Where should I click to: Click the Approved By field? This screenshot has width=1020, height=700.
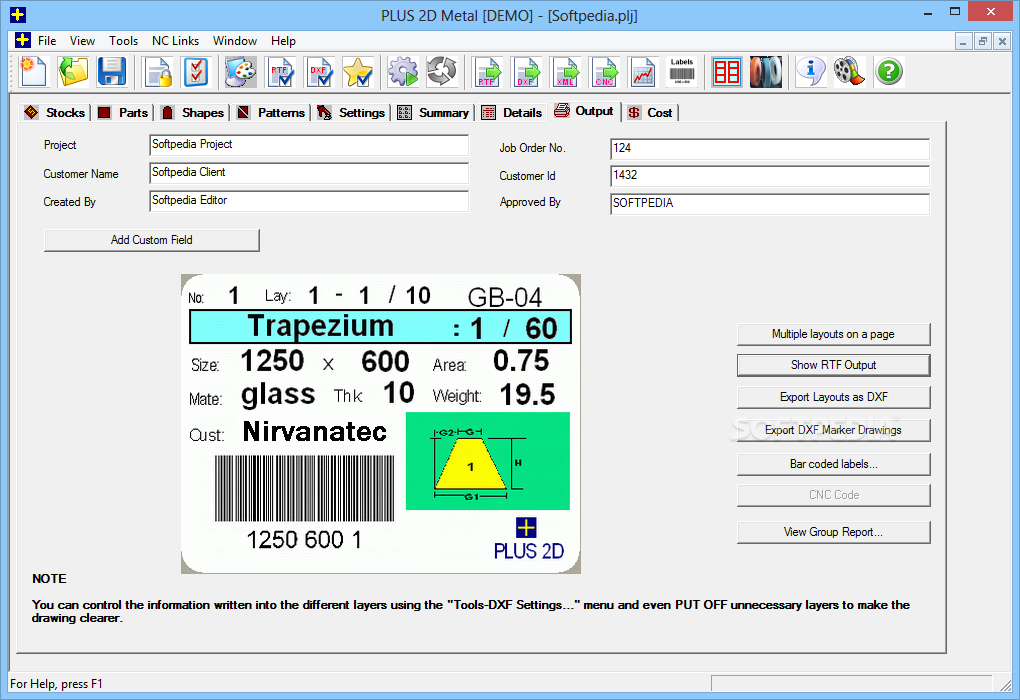point(770,204)
